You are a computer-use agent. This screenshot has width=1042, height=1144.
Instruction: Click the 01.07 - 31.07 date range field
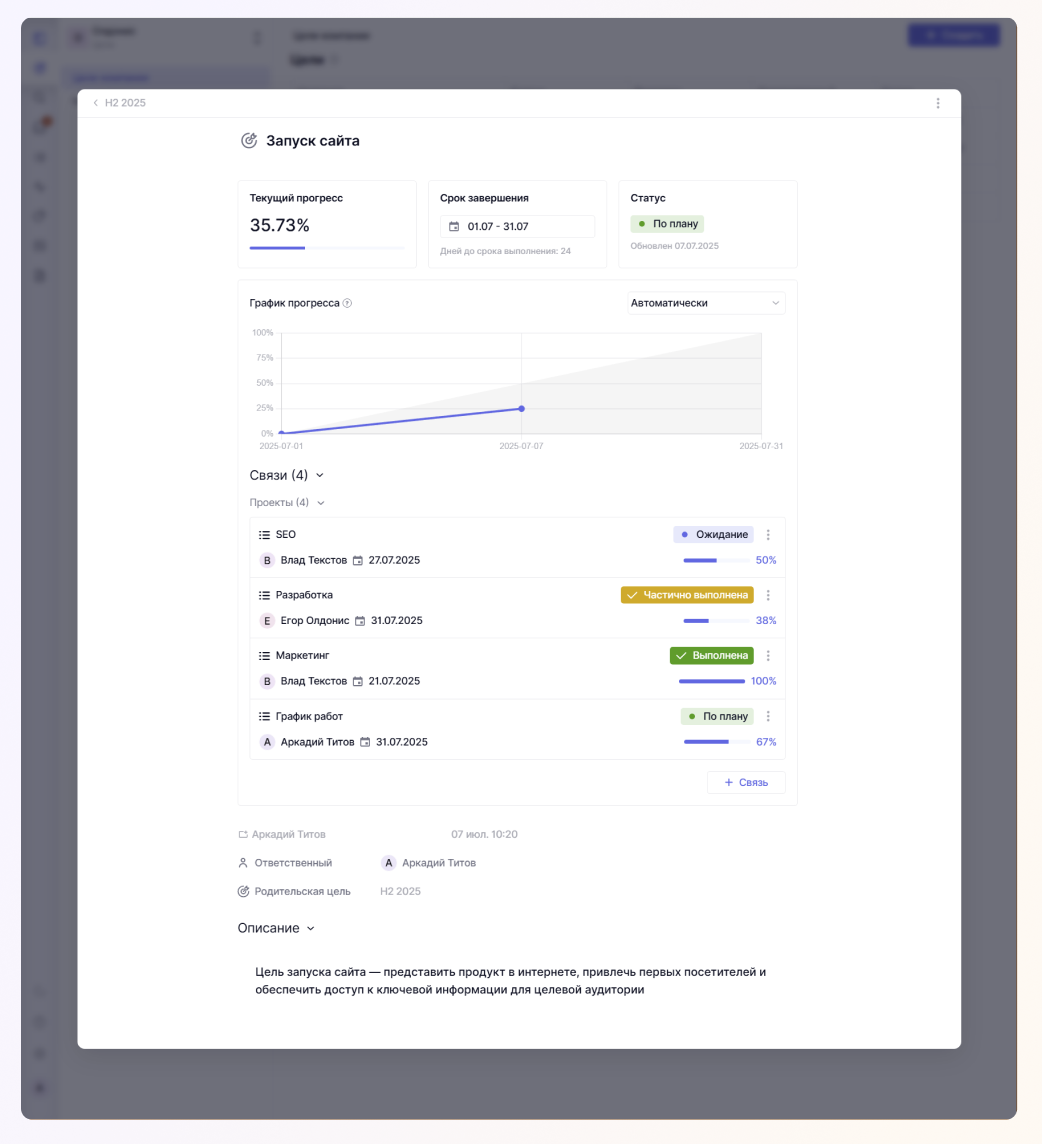518,227
